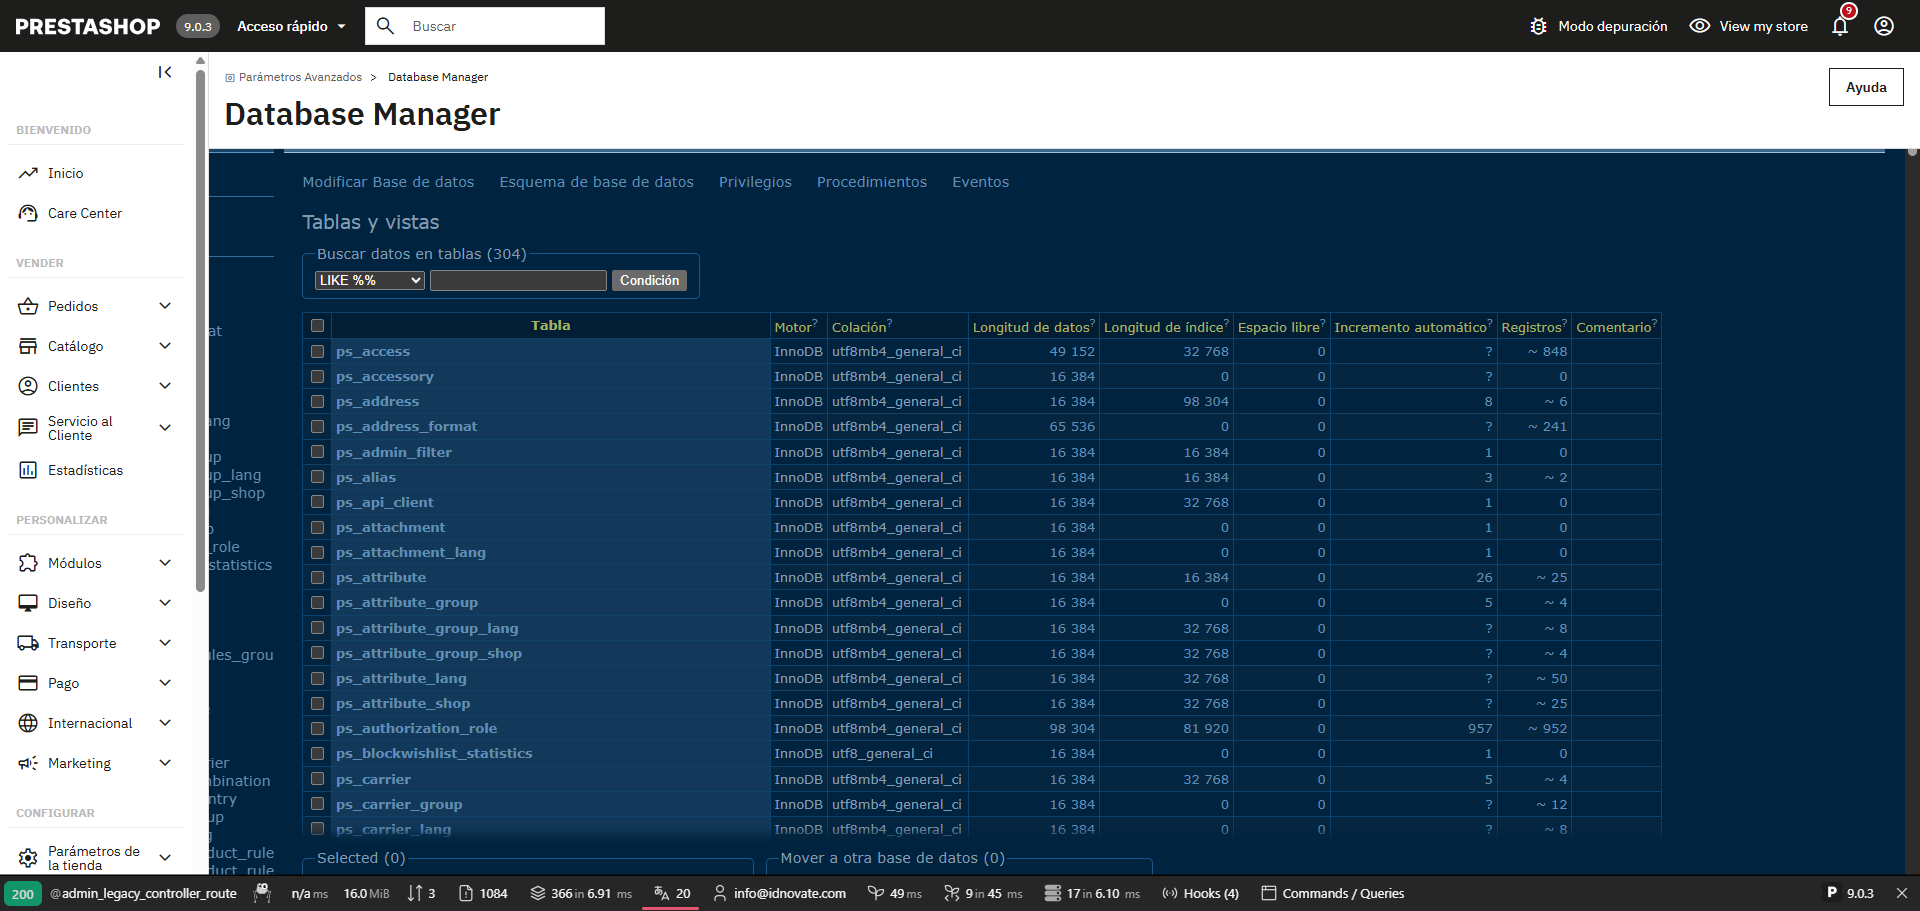Open the ps_blockwishlist_statistics table link
Image resolution: width=1920 pixels, height=911 pixels.
(434, 753)
